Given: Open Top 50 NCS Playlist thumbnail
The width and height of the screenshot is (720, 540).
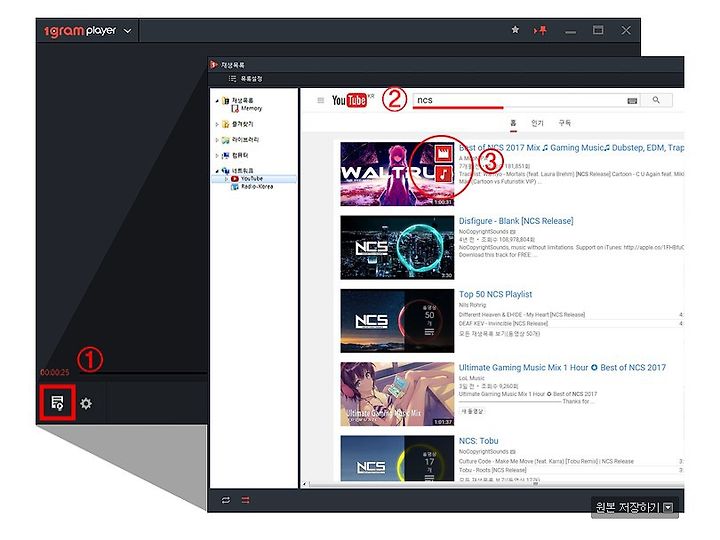Looking at the screenshot, I should coord(397,321).
